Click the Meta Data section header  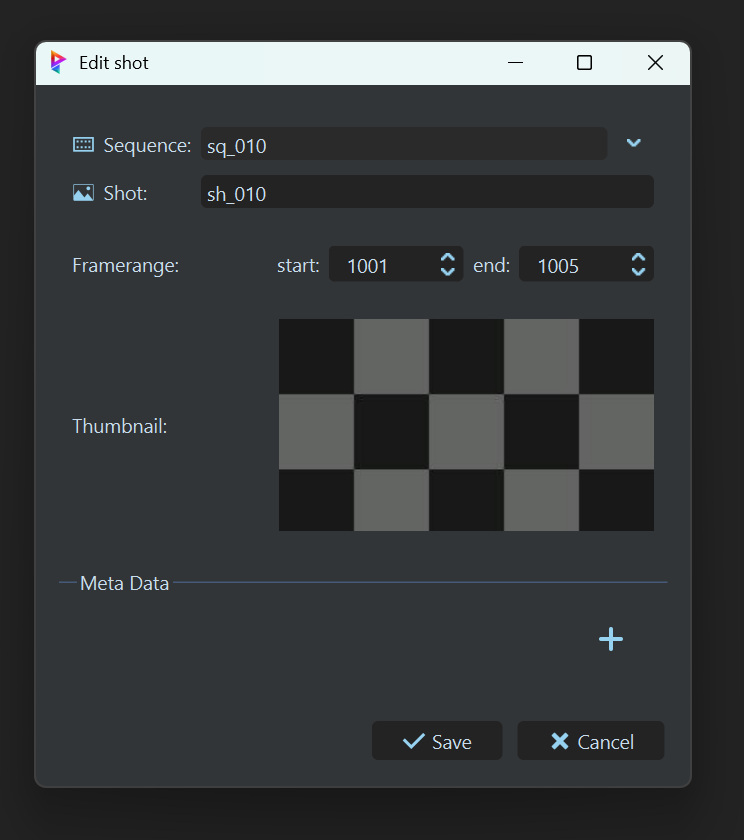(125, 583)
